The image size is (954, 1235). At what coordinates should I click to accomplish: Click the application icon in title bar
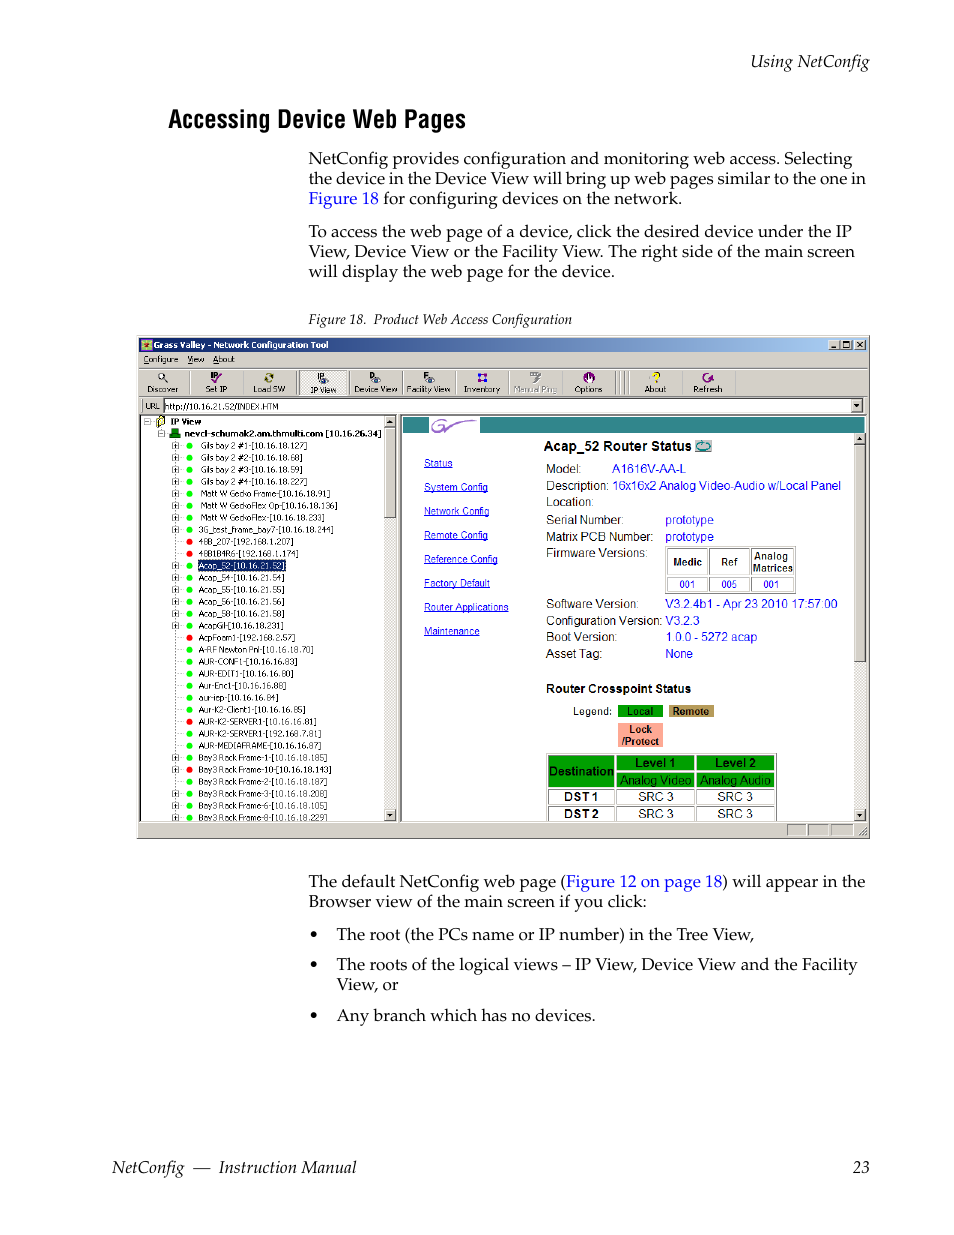click(x=146, y=345)
